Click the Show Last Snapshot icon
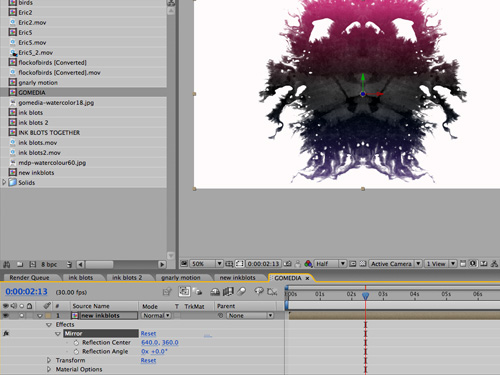The height and width of the screenshot is (375, 500). tap(298, 264)
